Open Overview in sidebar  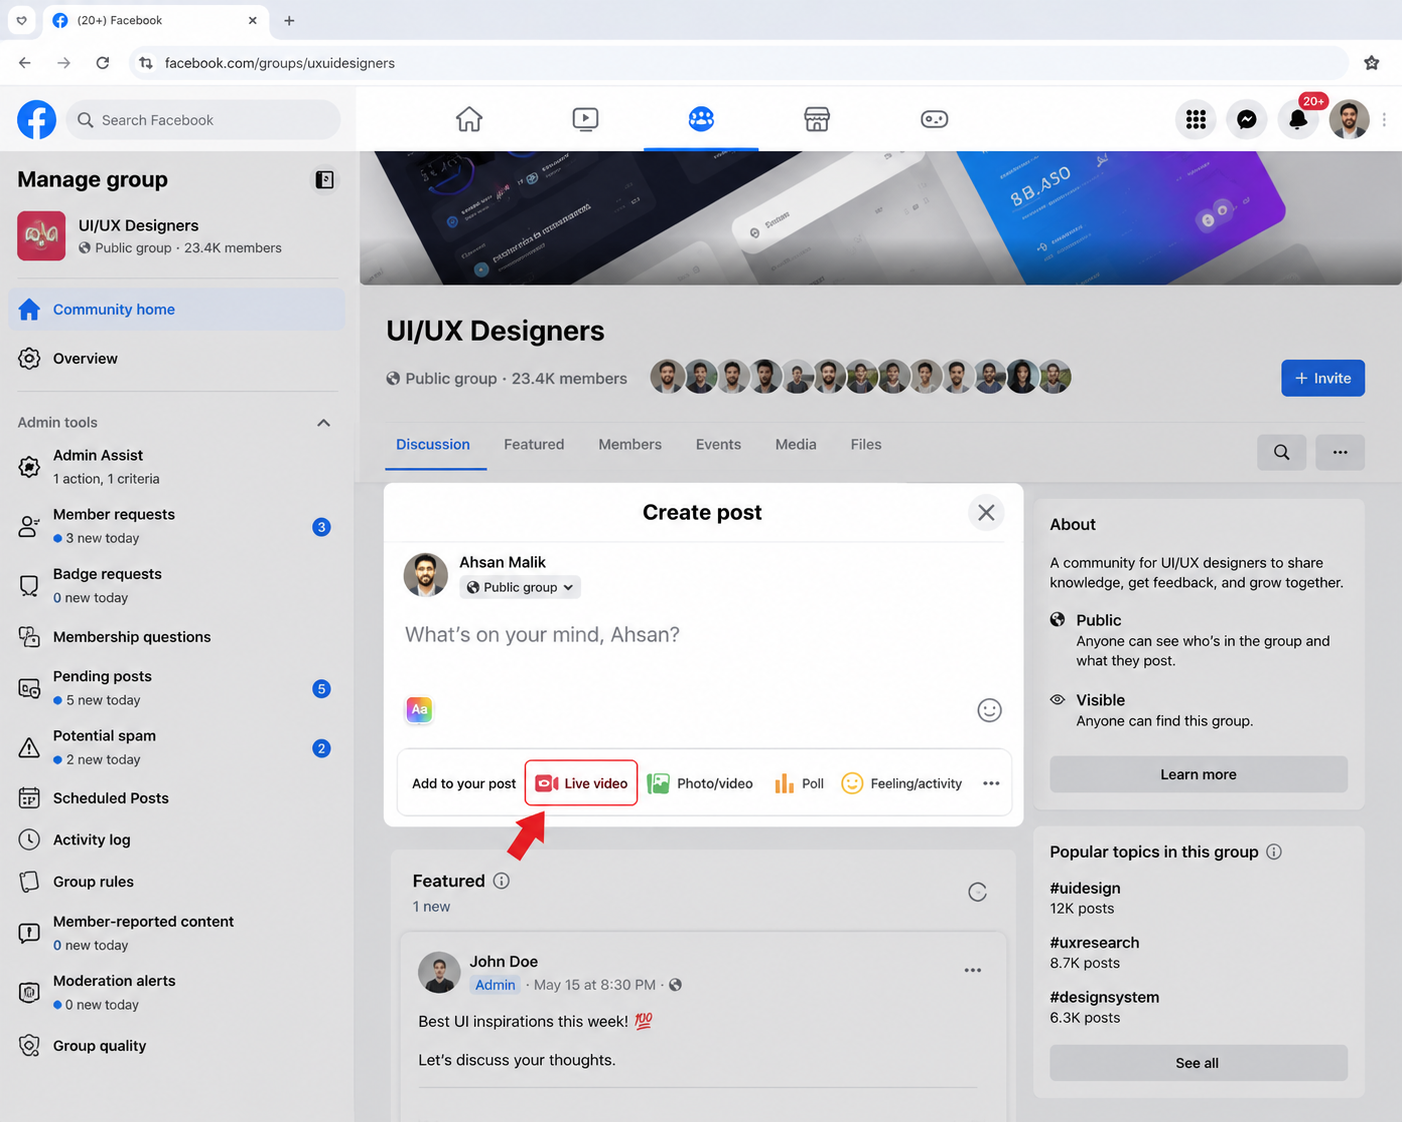point(177,359)
